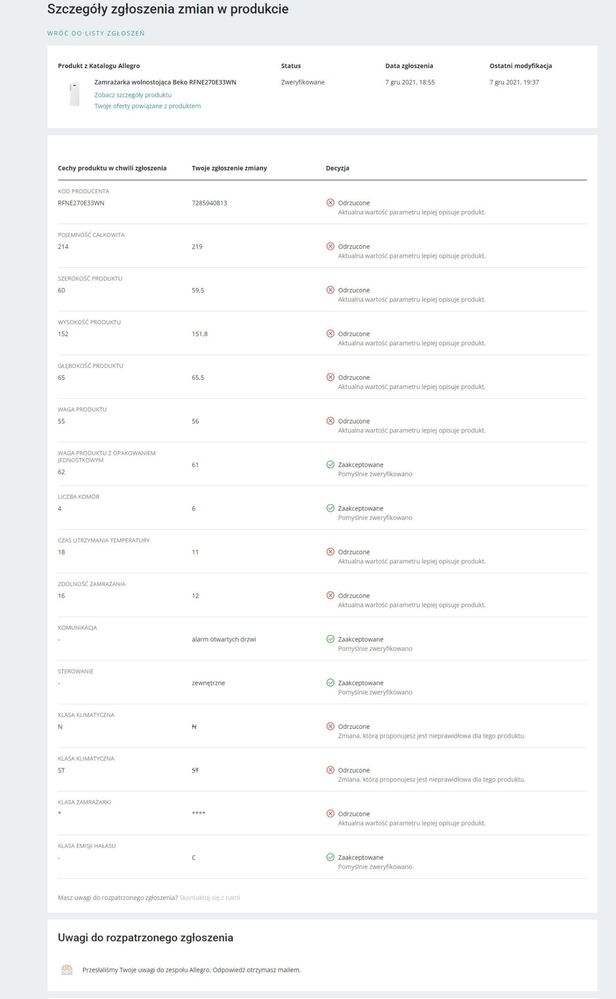Go back via Wróć do listy zgłoszeń
Viewport: 616px width, 999px height.
[x=95, y=33]
